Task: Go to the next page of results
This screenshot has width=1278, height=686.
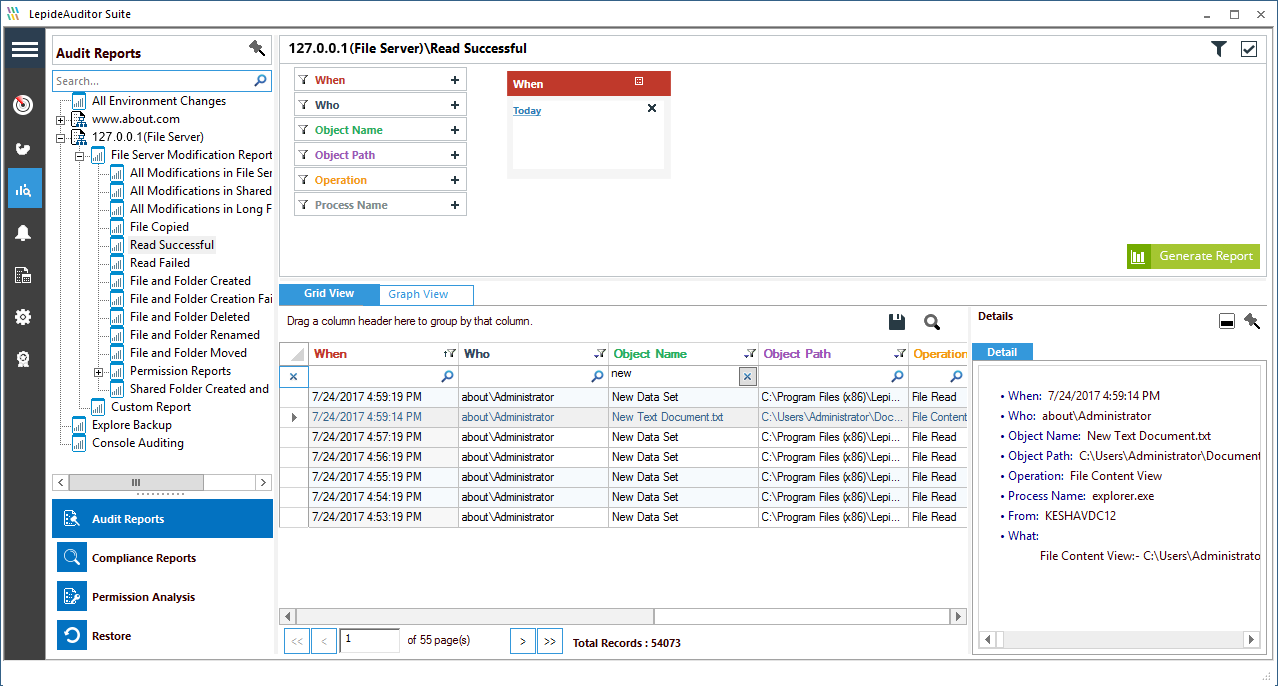Action: (522, 642)
